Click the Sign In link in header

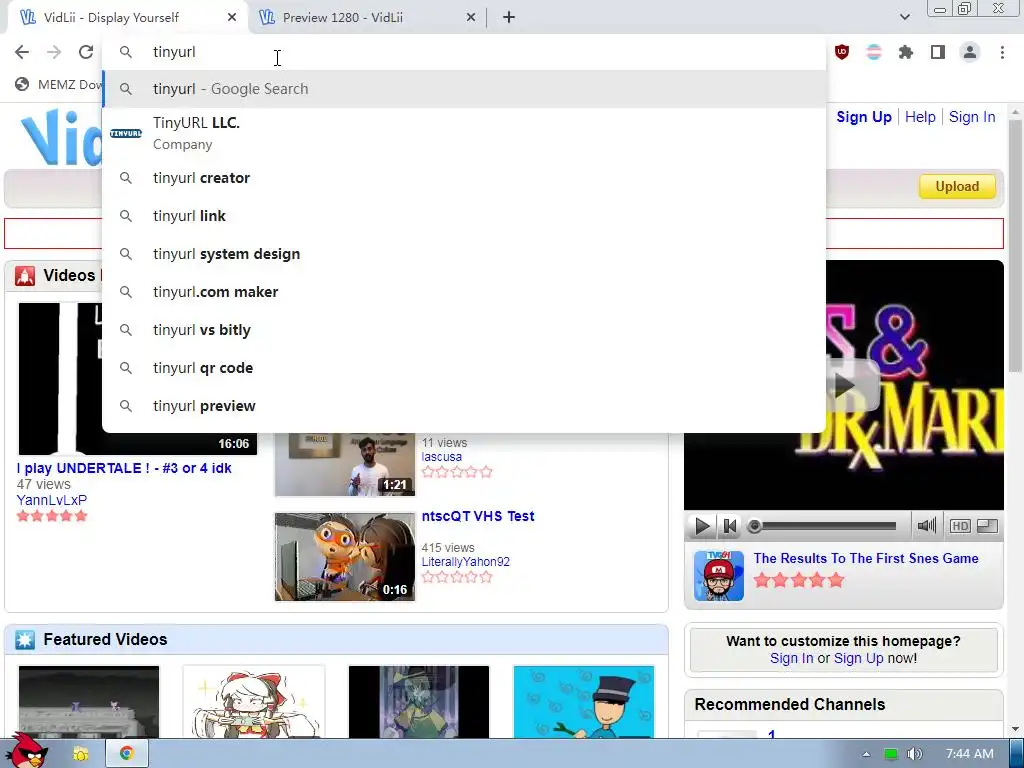(x=972, y=117)
